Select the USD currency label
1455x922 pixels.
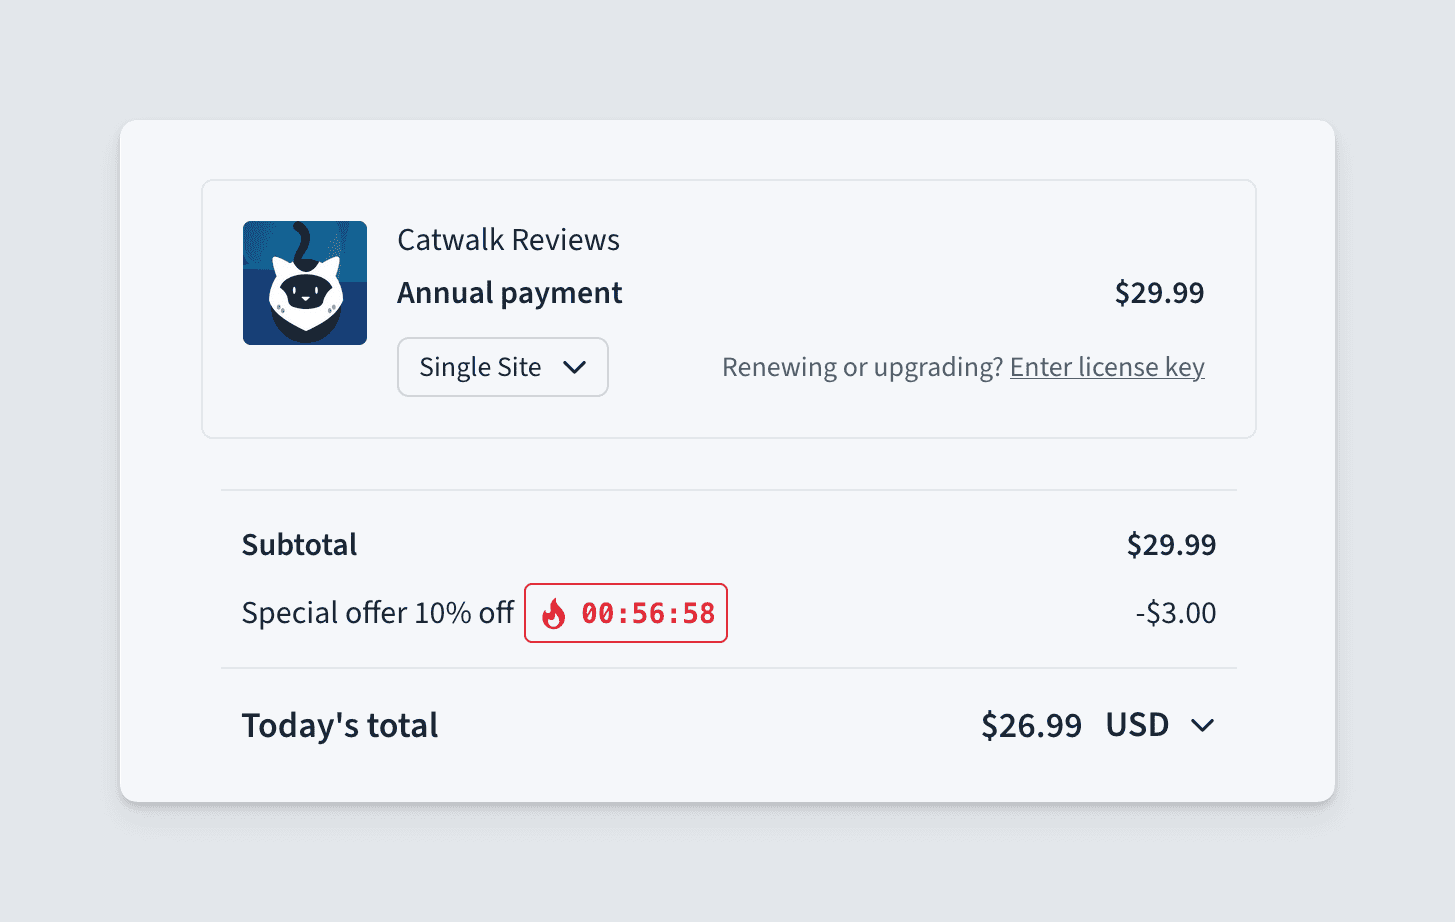[1137, 725]
